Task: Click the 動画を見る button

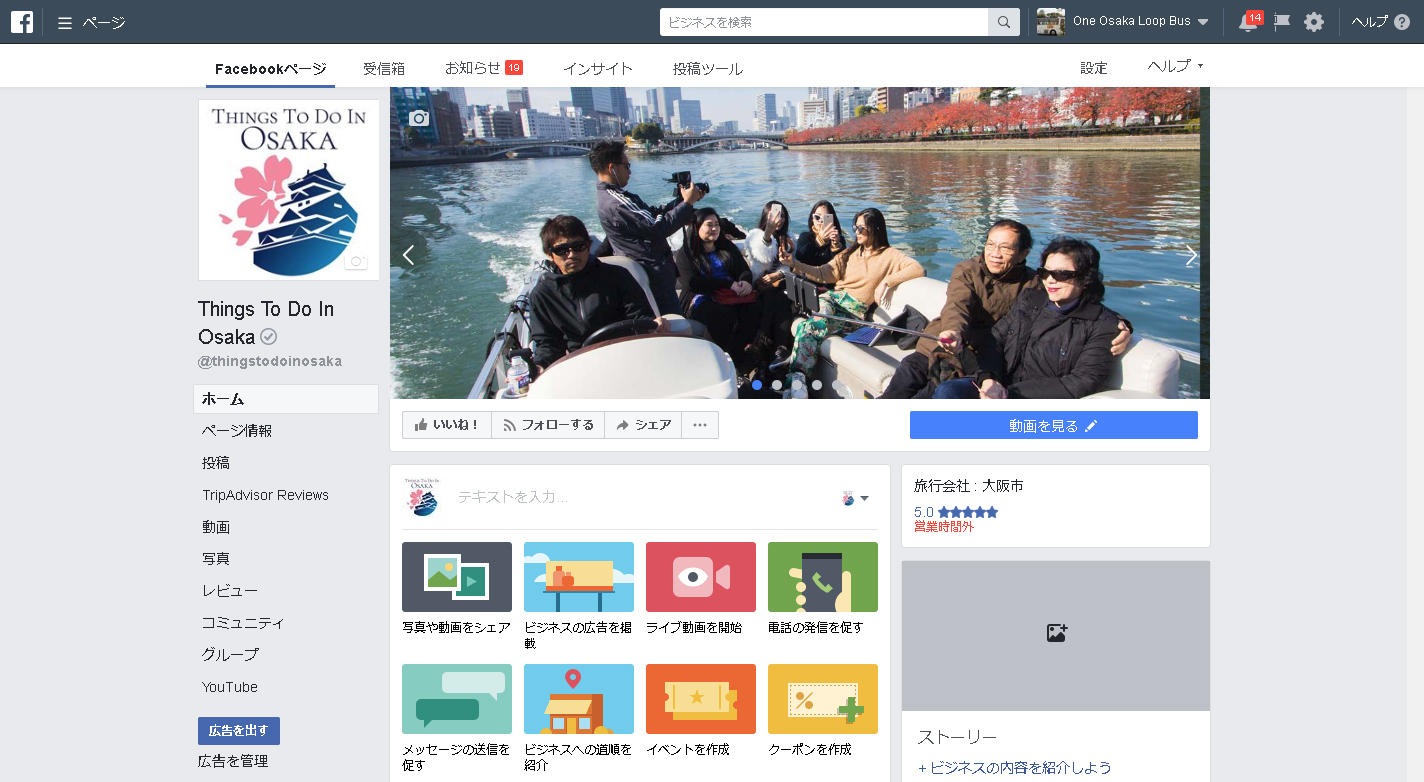Action: click(1054, 425)
